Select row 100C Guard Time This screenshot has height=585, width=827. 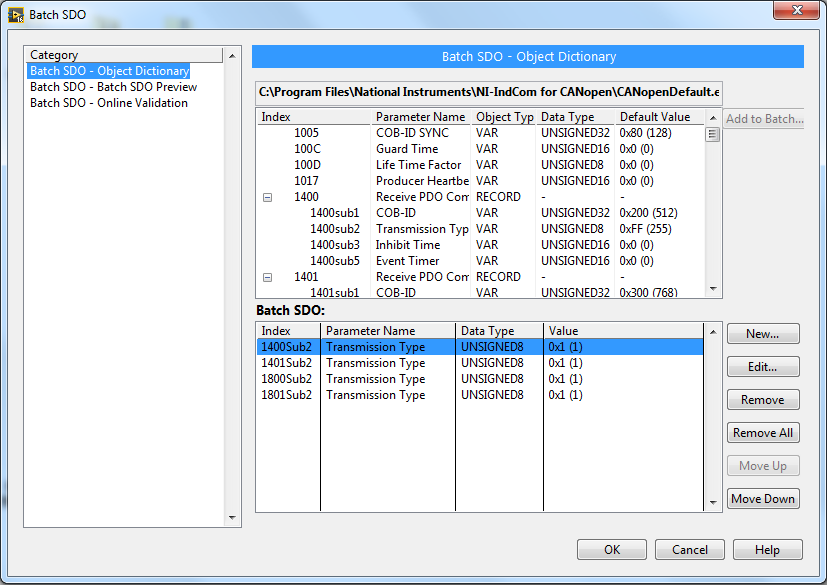point(480,149)
